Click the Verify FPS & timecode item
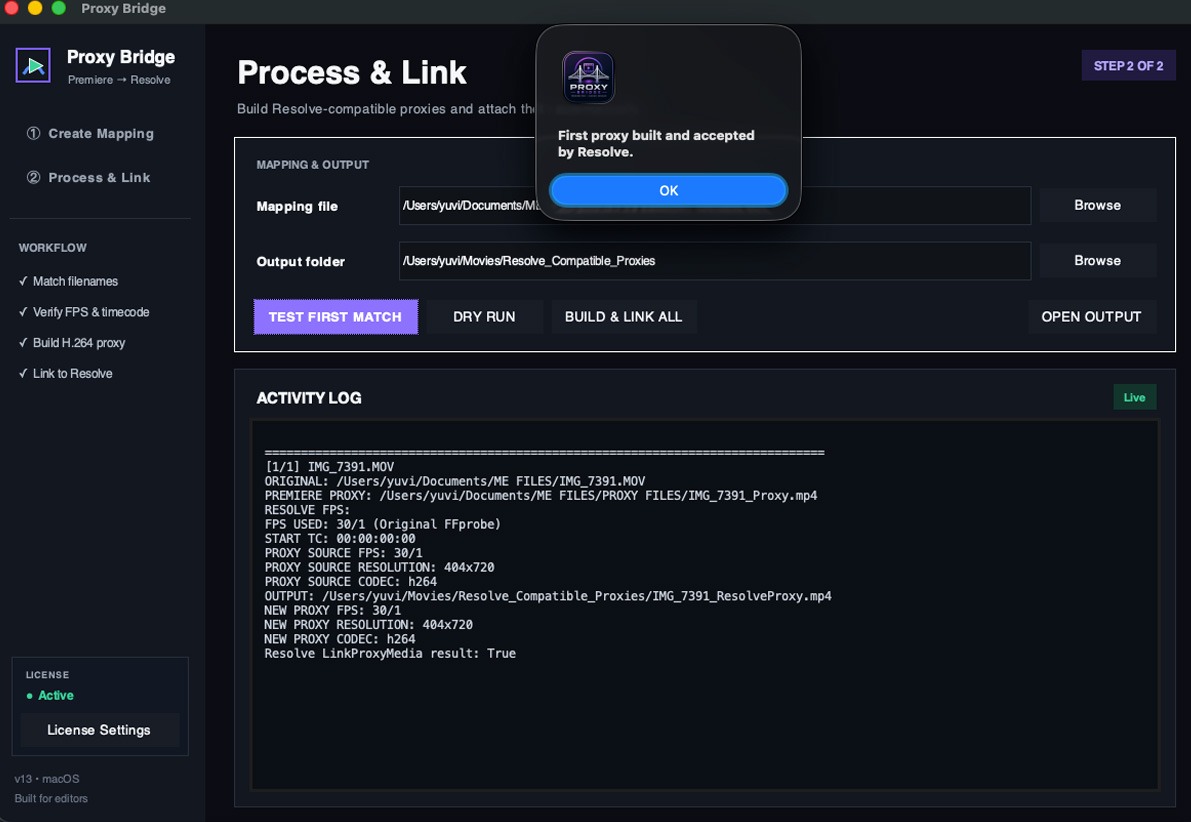1191x822 pixels. 84,312
